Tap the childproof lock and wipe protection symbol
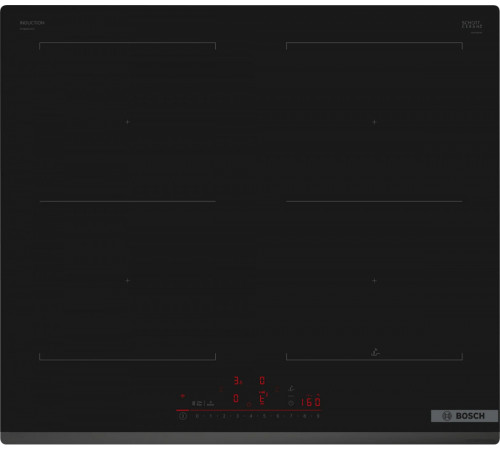The width and height of the screenshot is (500, 450). point(198,403)
